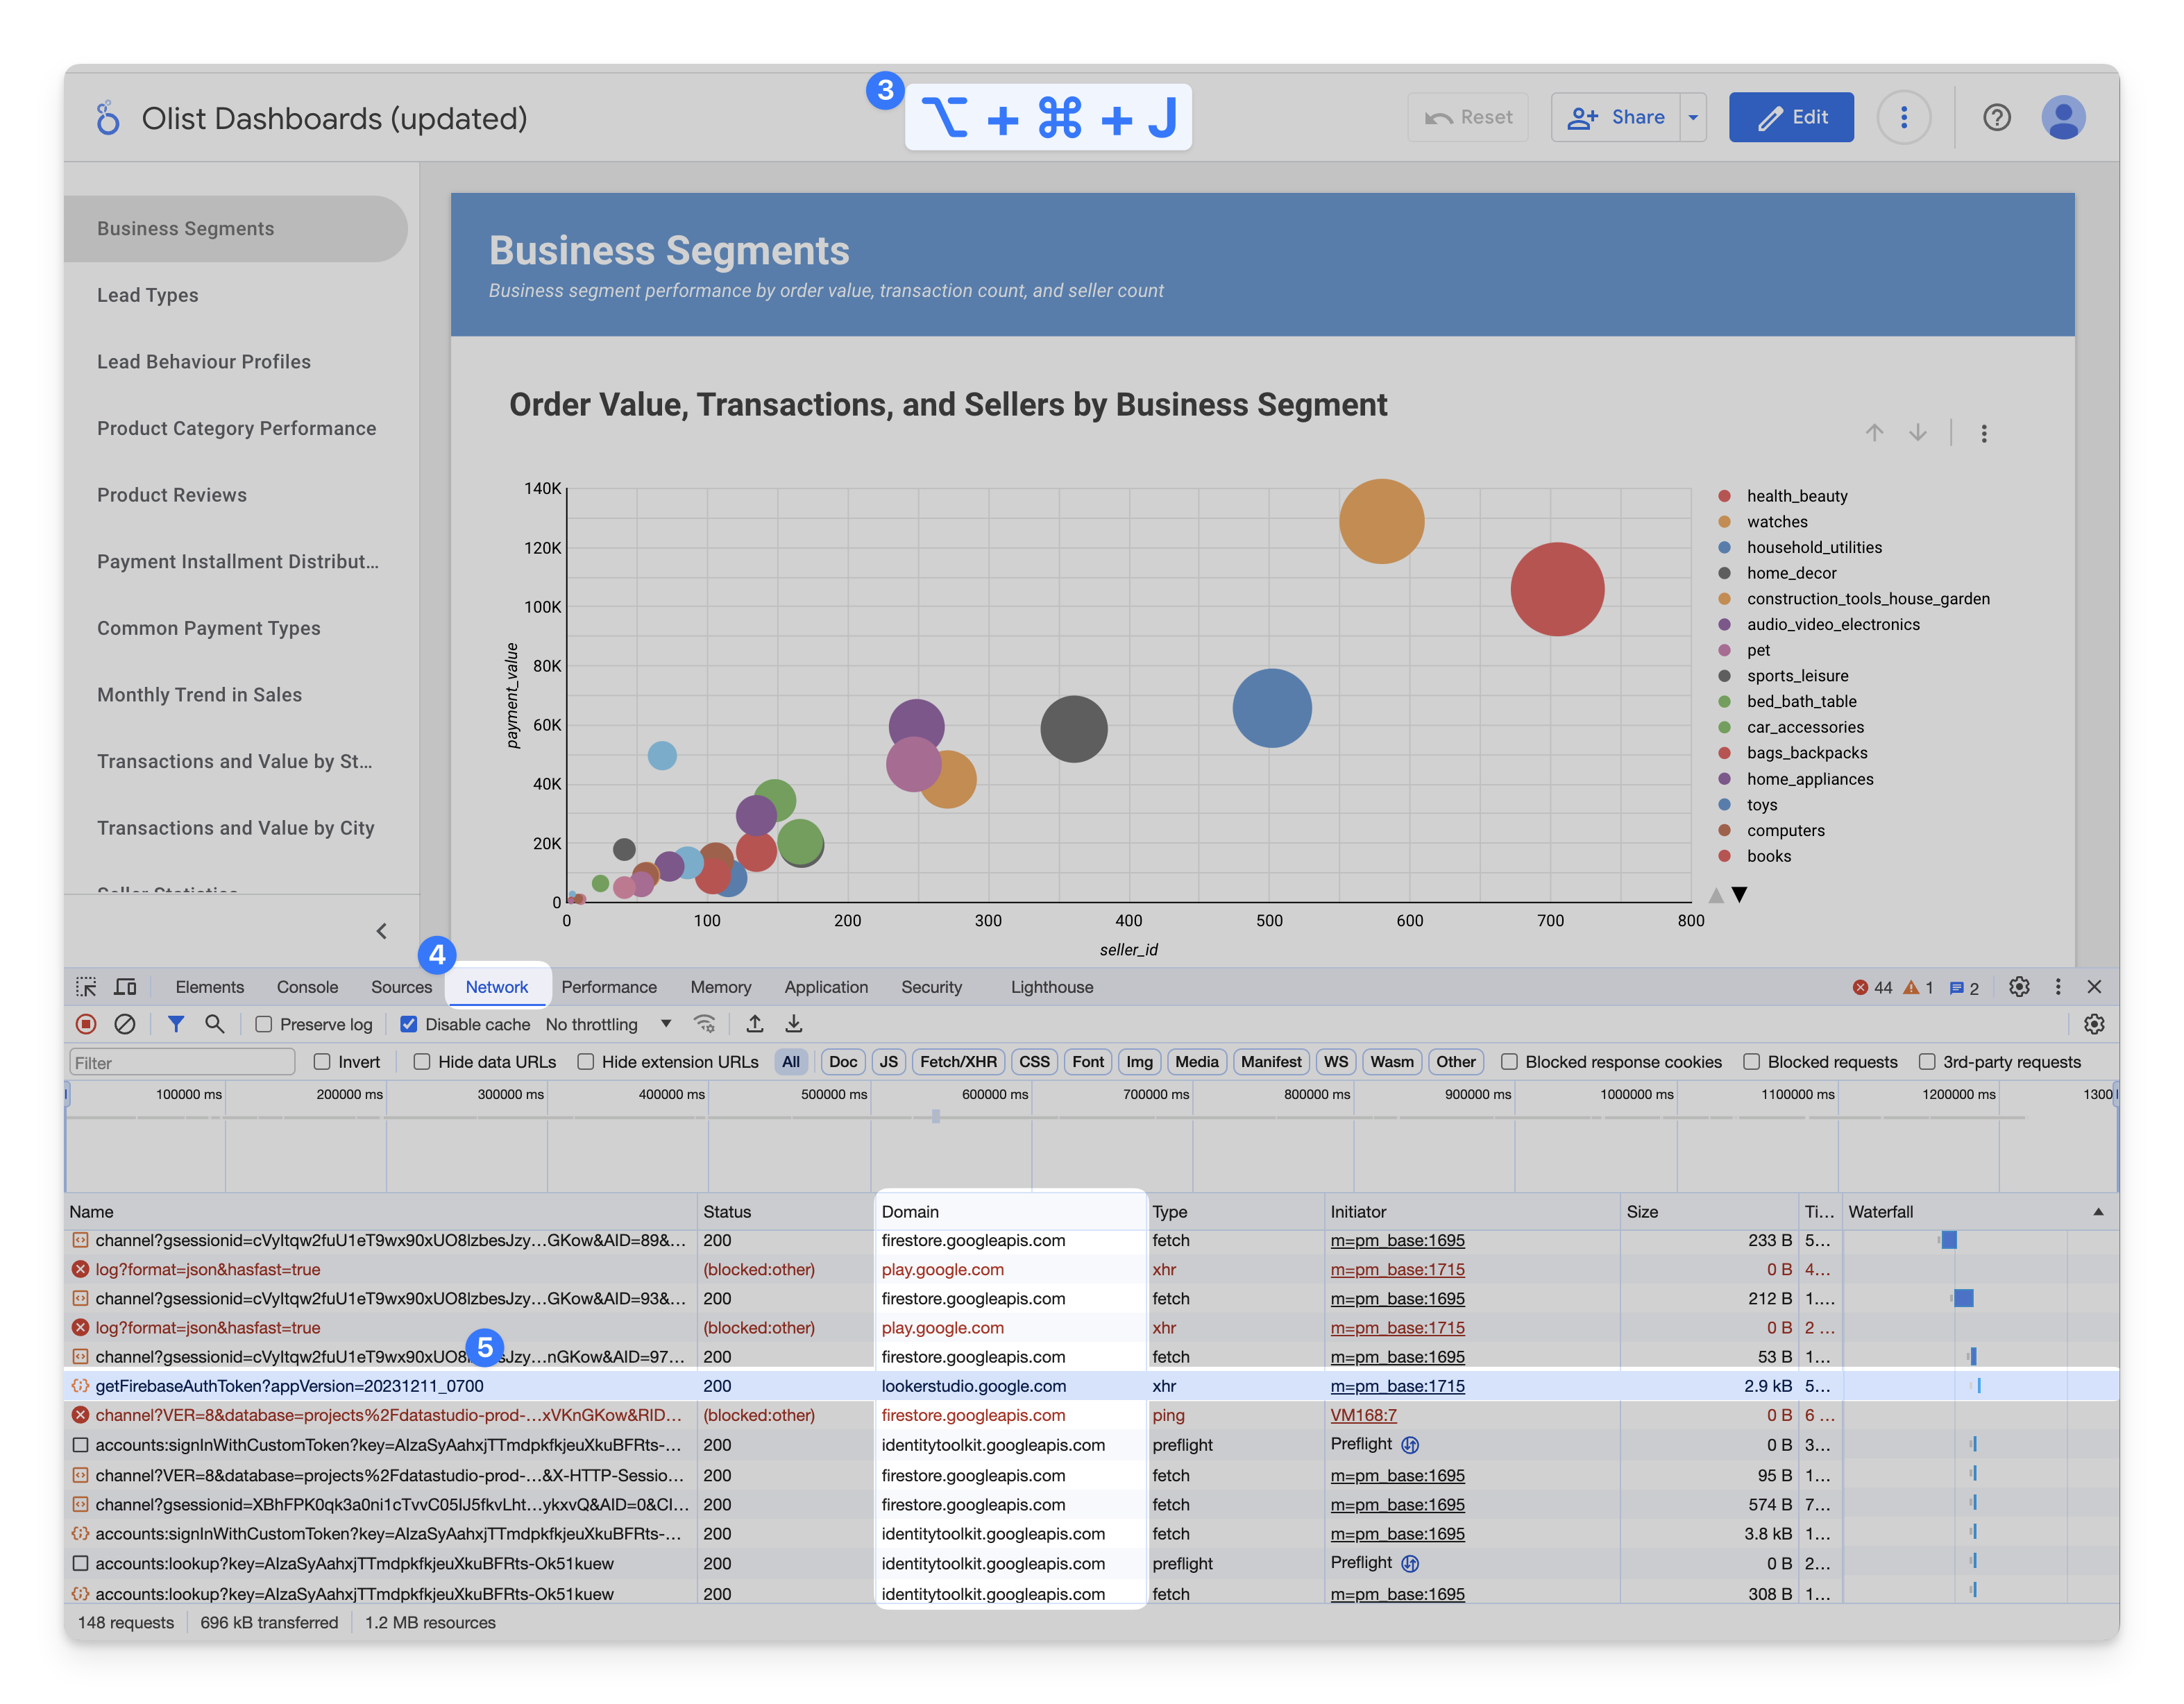This screenshot has width=2184, height=1704.
Task: Toggle device toolbar icon in DevTools
Action: (x=125, y=987)
